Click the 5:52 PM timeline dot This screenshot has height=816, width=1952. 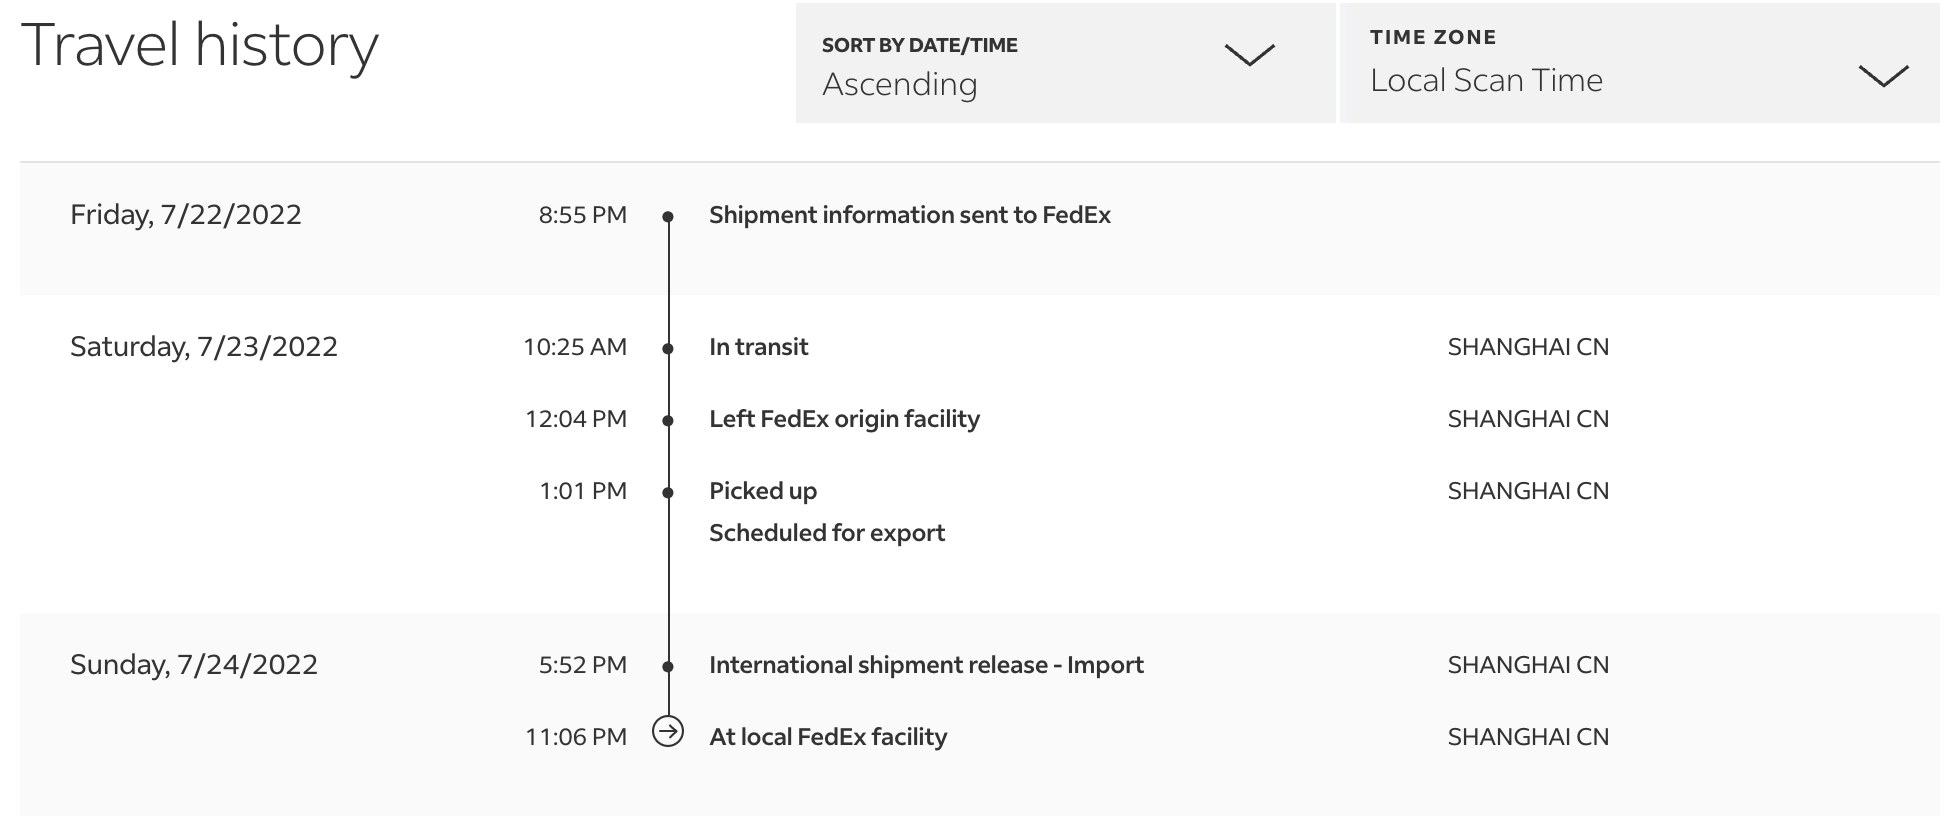pyautogui.click(x=668, y=666)
